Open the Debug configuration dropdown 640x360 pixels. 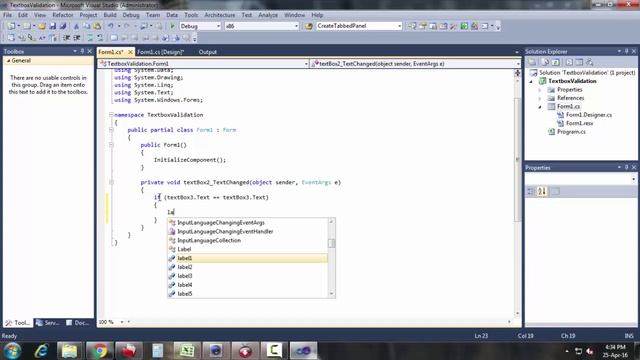tap(218, 26)
